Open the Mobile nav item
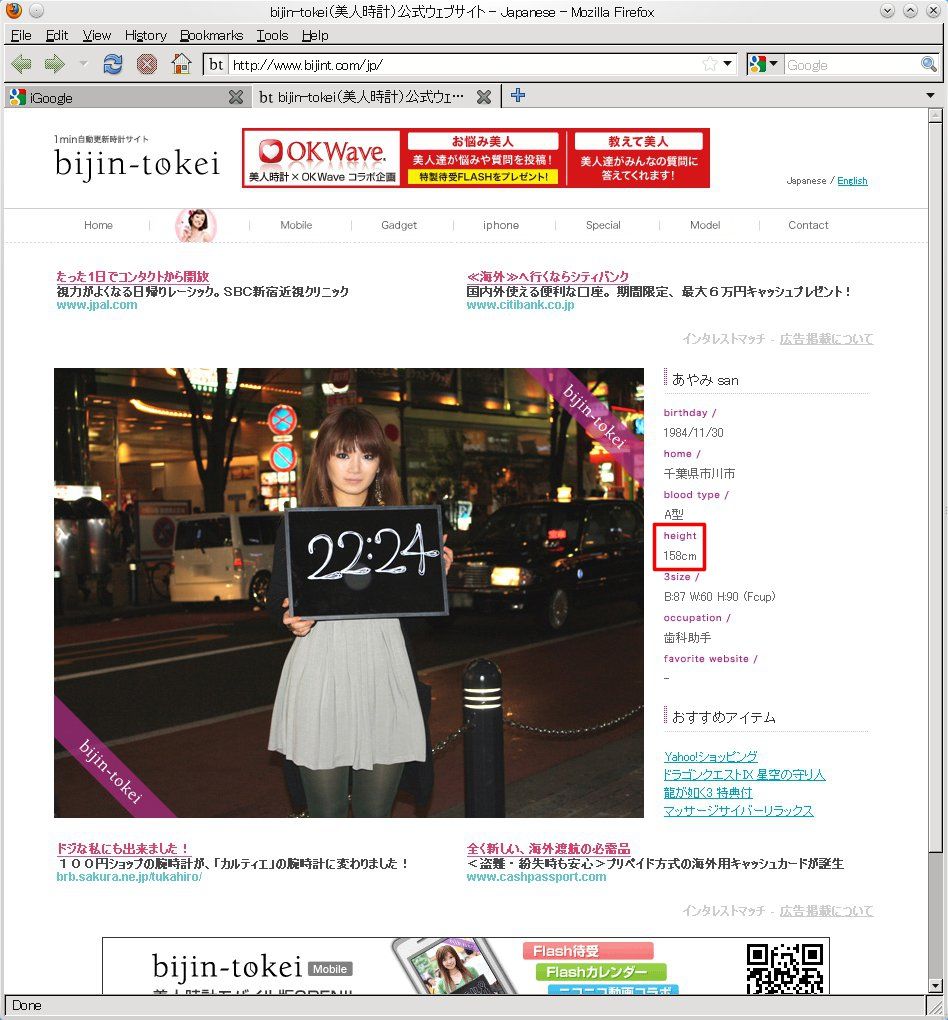 pos(296,225)
